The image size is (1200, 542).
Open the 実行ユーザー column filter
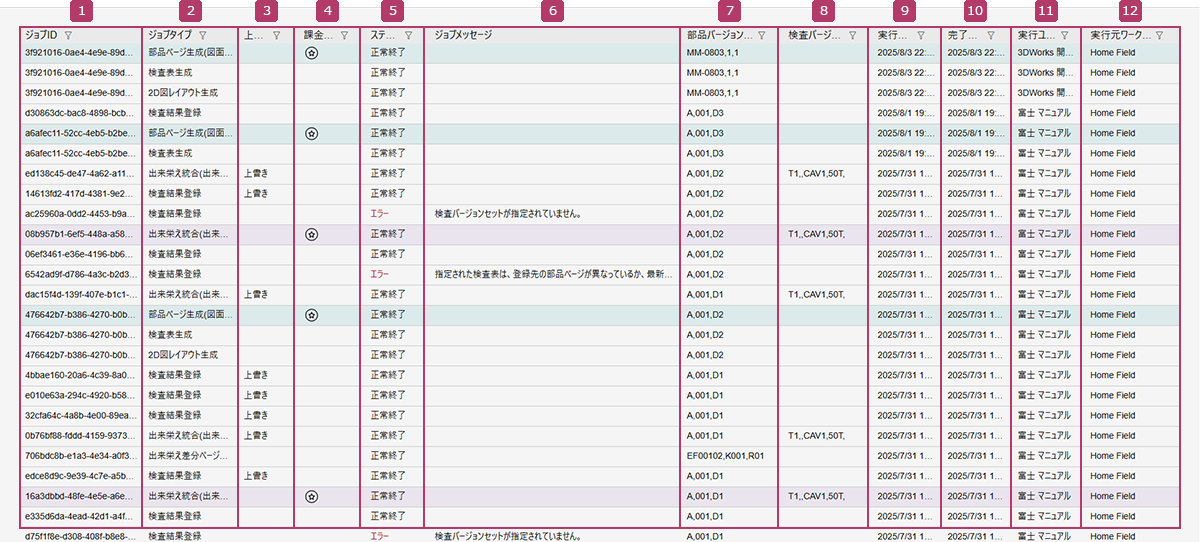tap(1064, 35)
